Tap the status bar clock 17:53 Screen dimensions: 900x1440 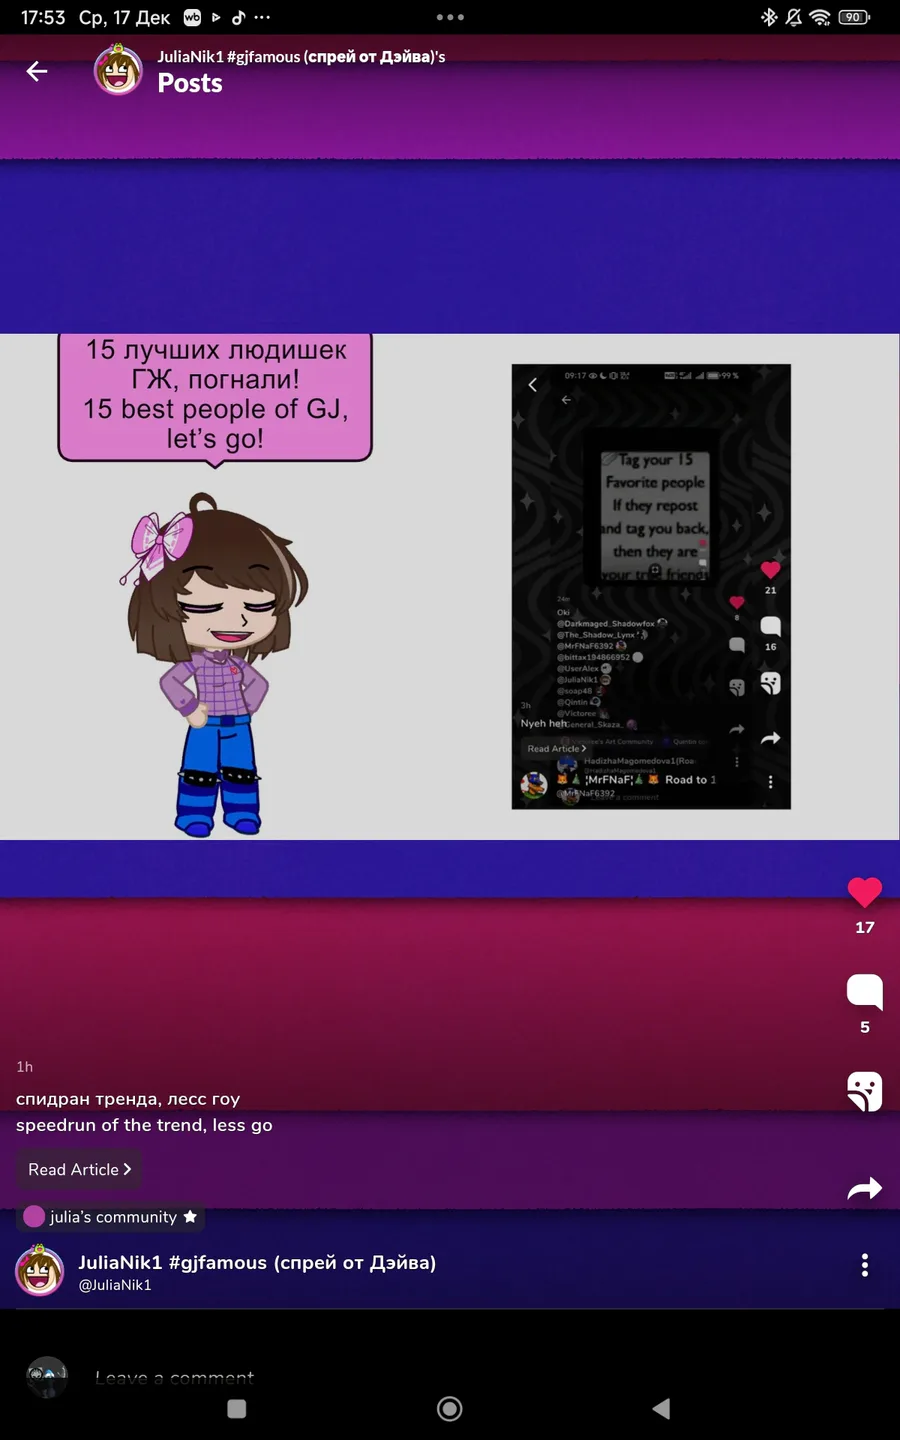click(43, 17)
